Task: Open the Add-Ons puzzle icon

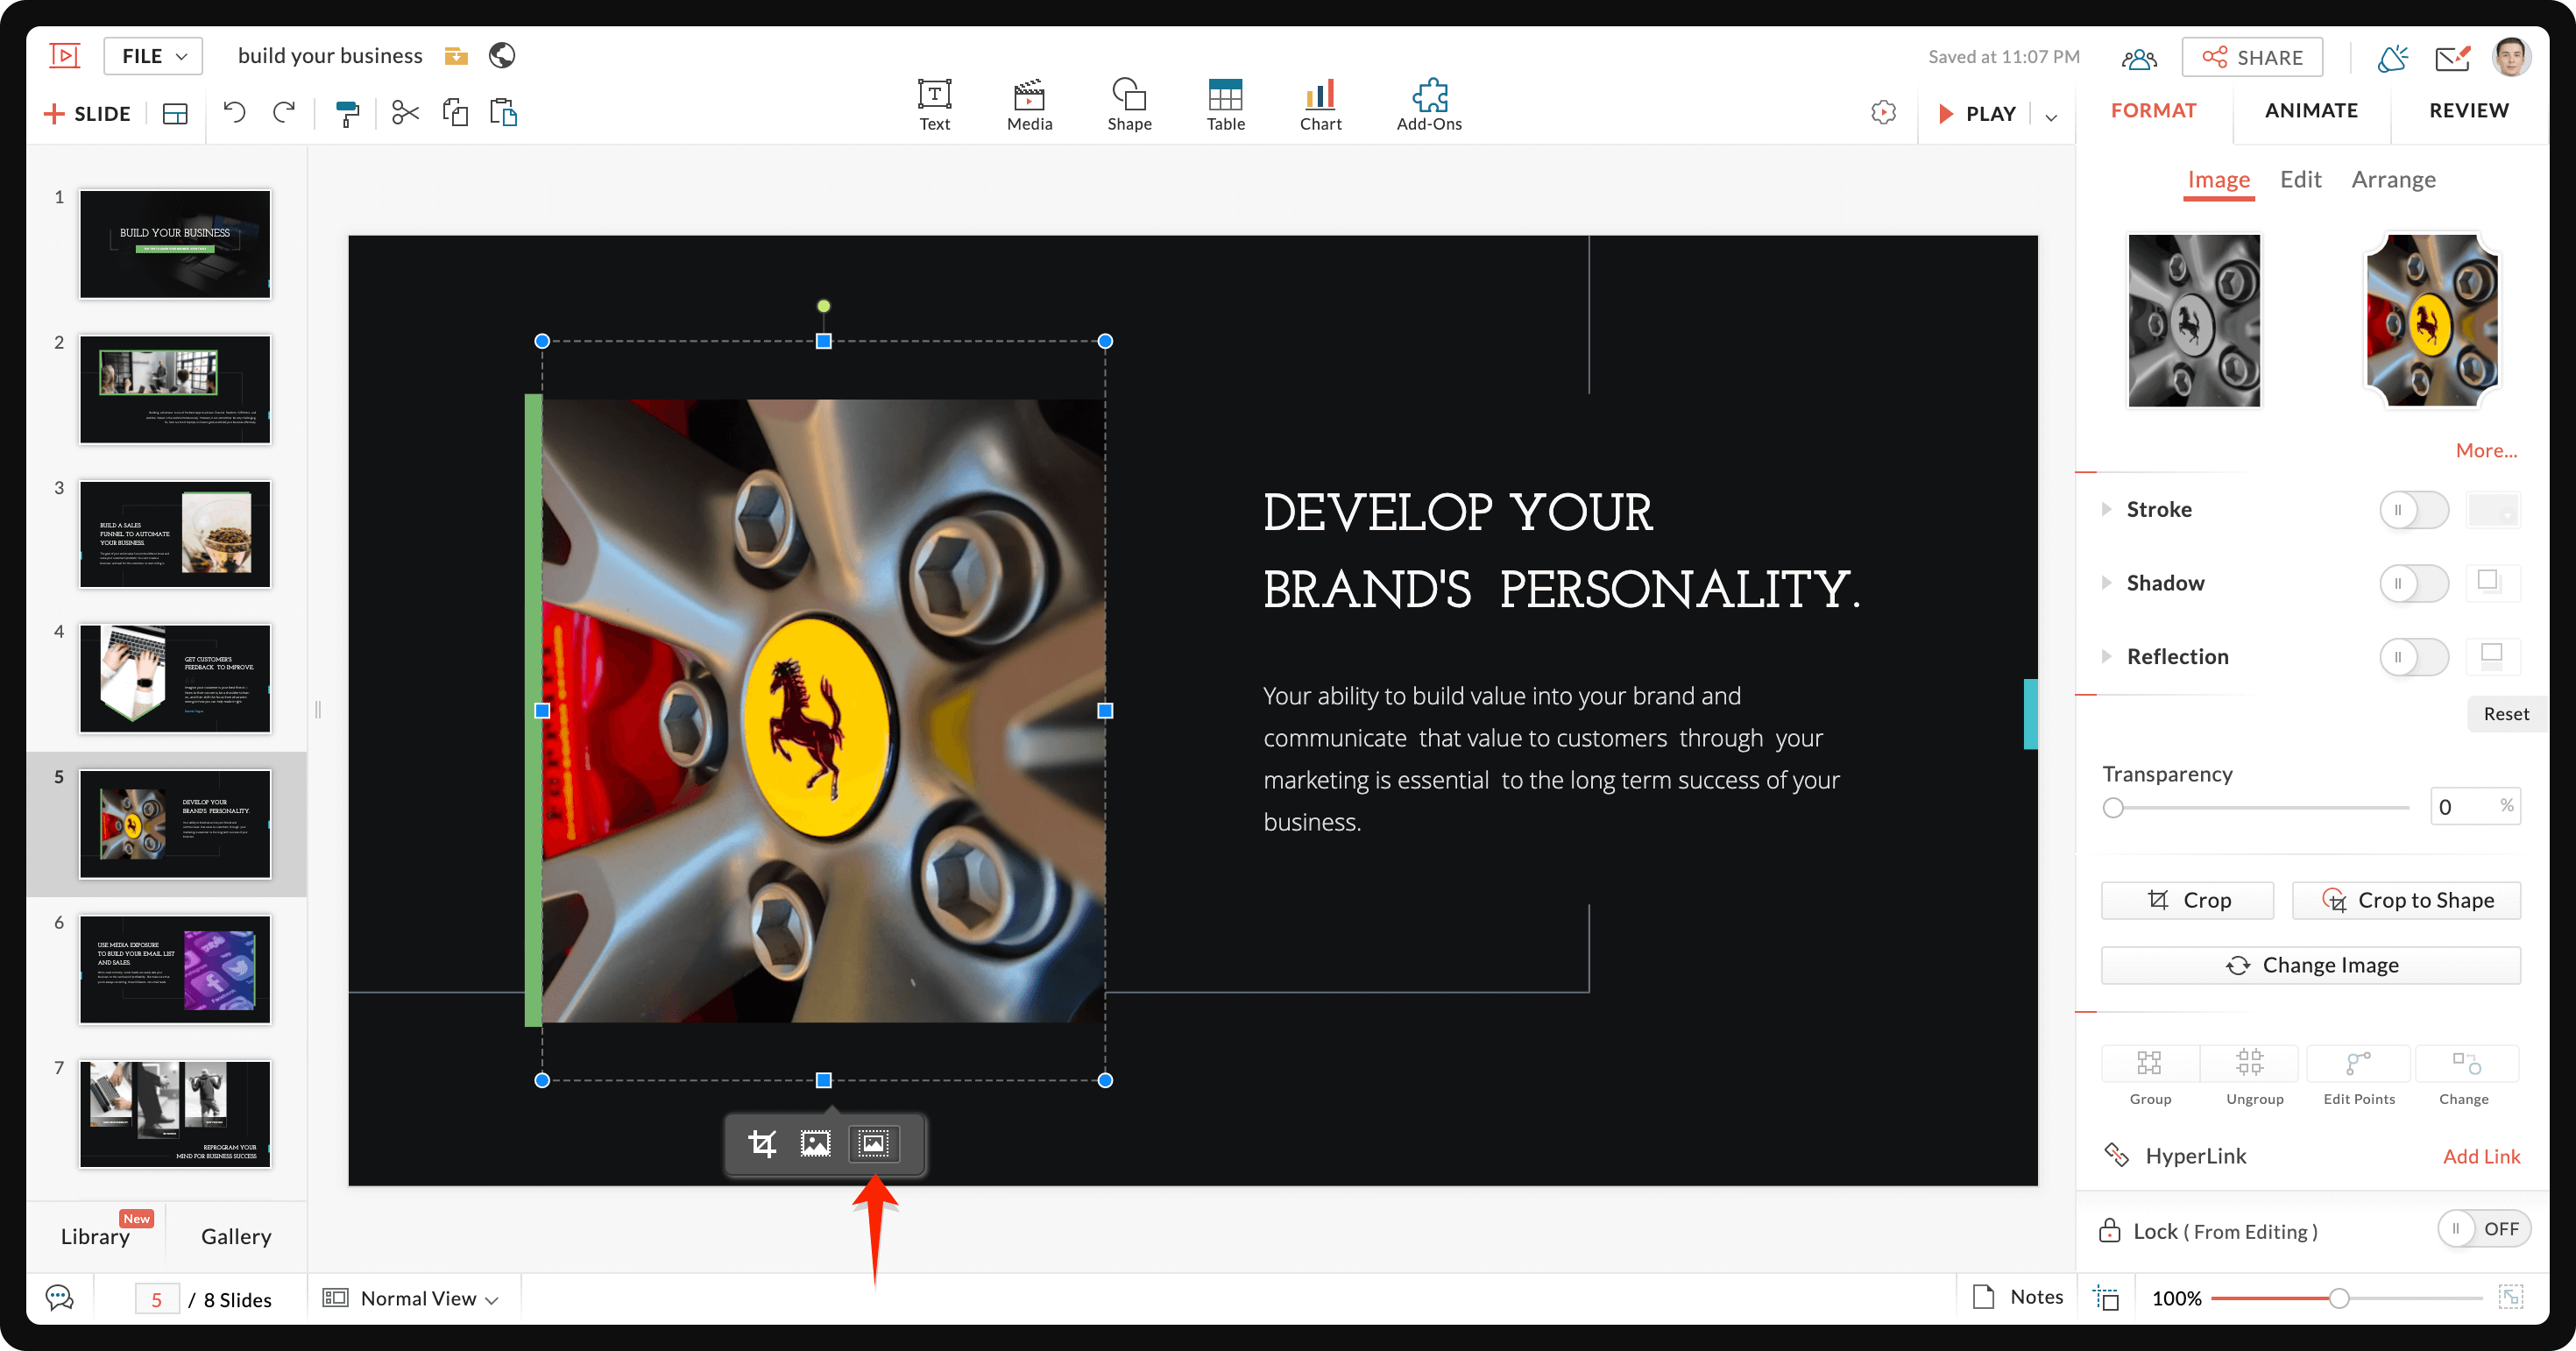Action: tap(1428, 104)
